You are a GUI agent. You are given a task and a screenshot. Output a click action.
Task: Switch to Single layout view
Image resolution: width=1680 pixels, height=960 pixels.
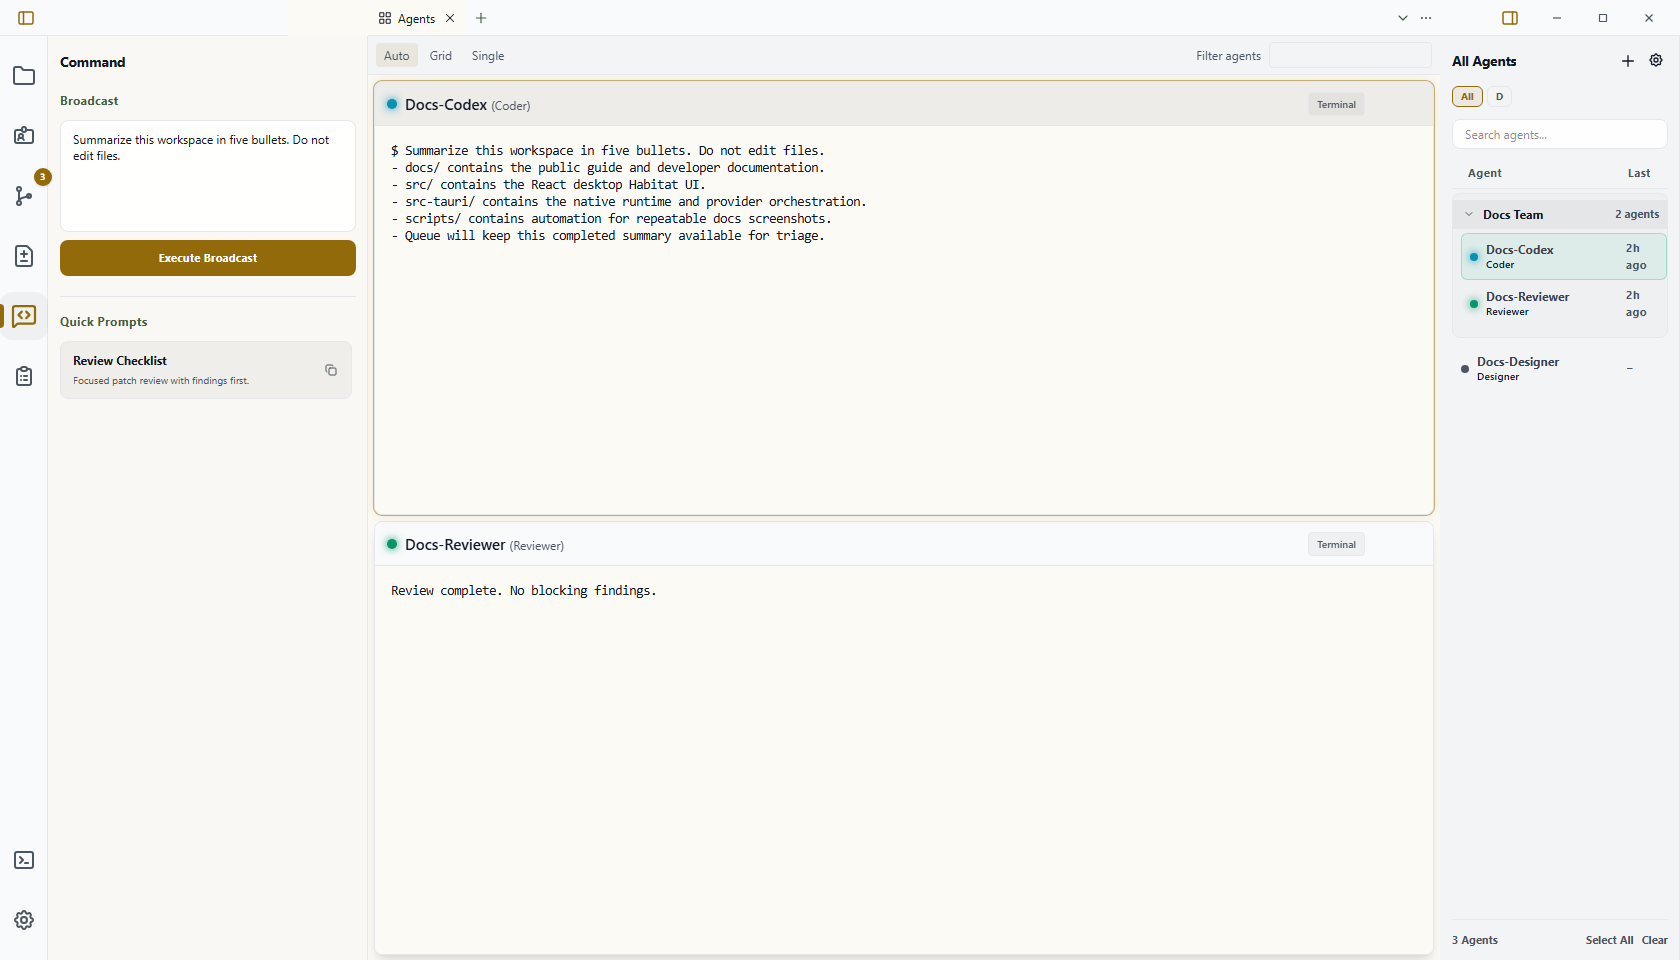point(488,56)
